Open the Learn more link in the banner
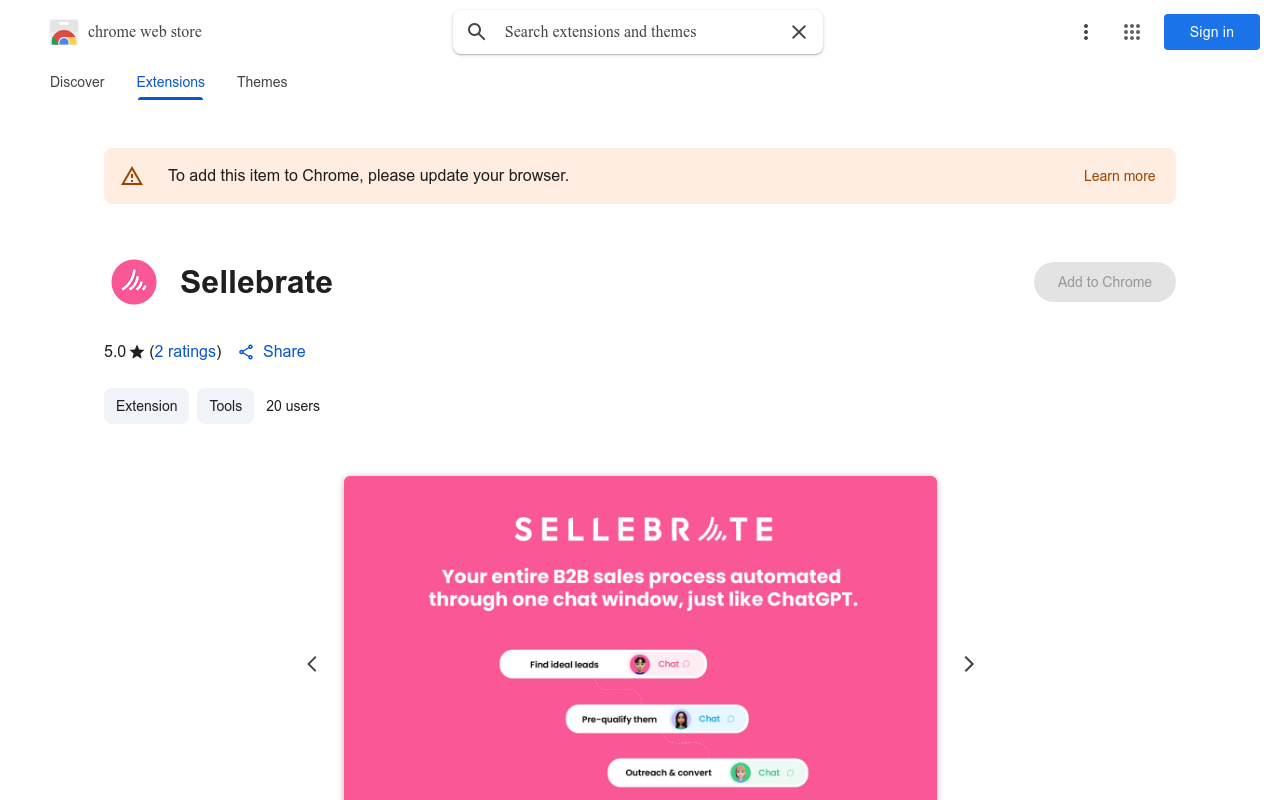This screenshot has height=800, width=1280. coord(1119,176)
